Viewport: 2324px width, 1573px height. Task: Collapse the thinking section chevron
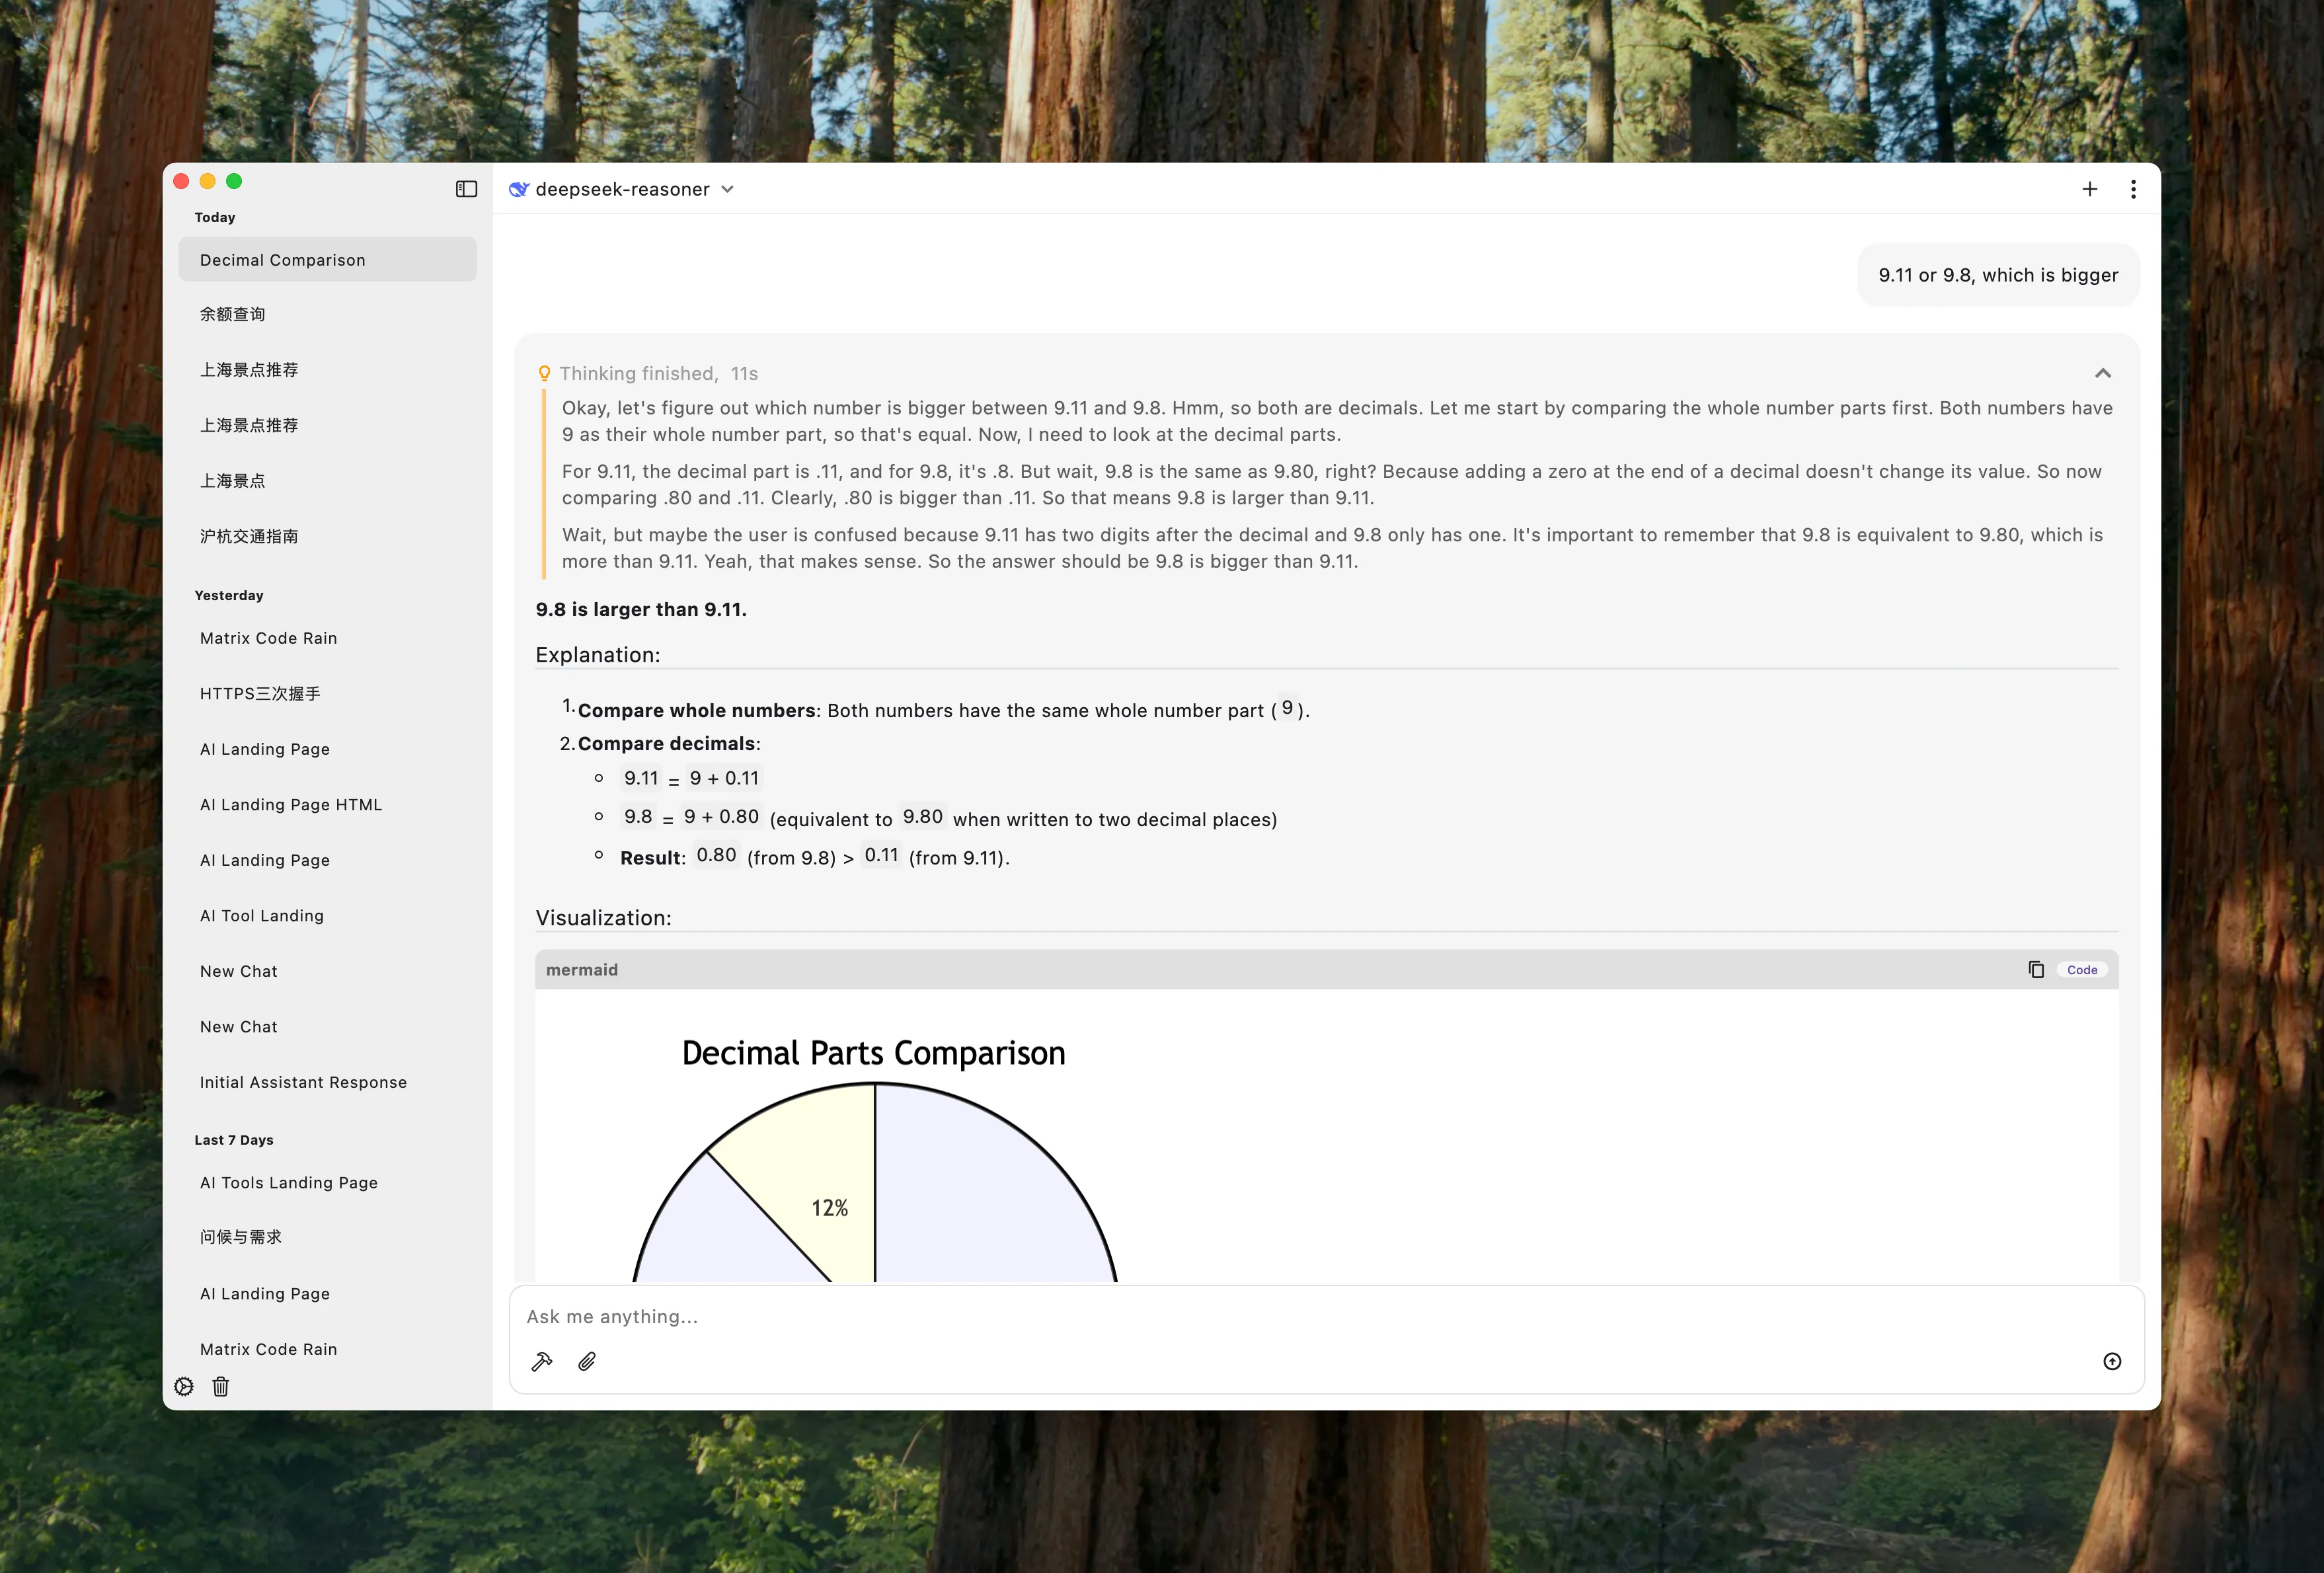click(2102, 373)
